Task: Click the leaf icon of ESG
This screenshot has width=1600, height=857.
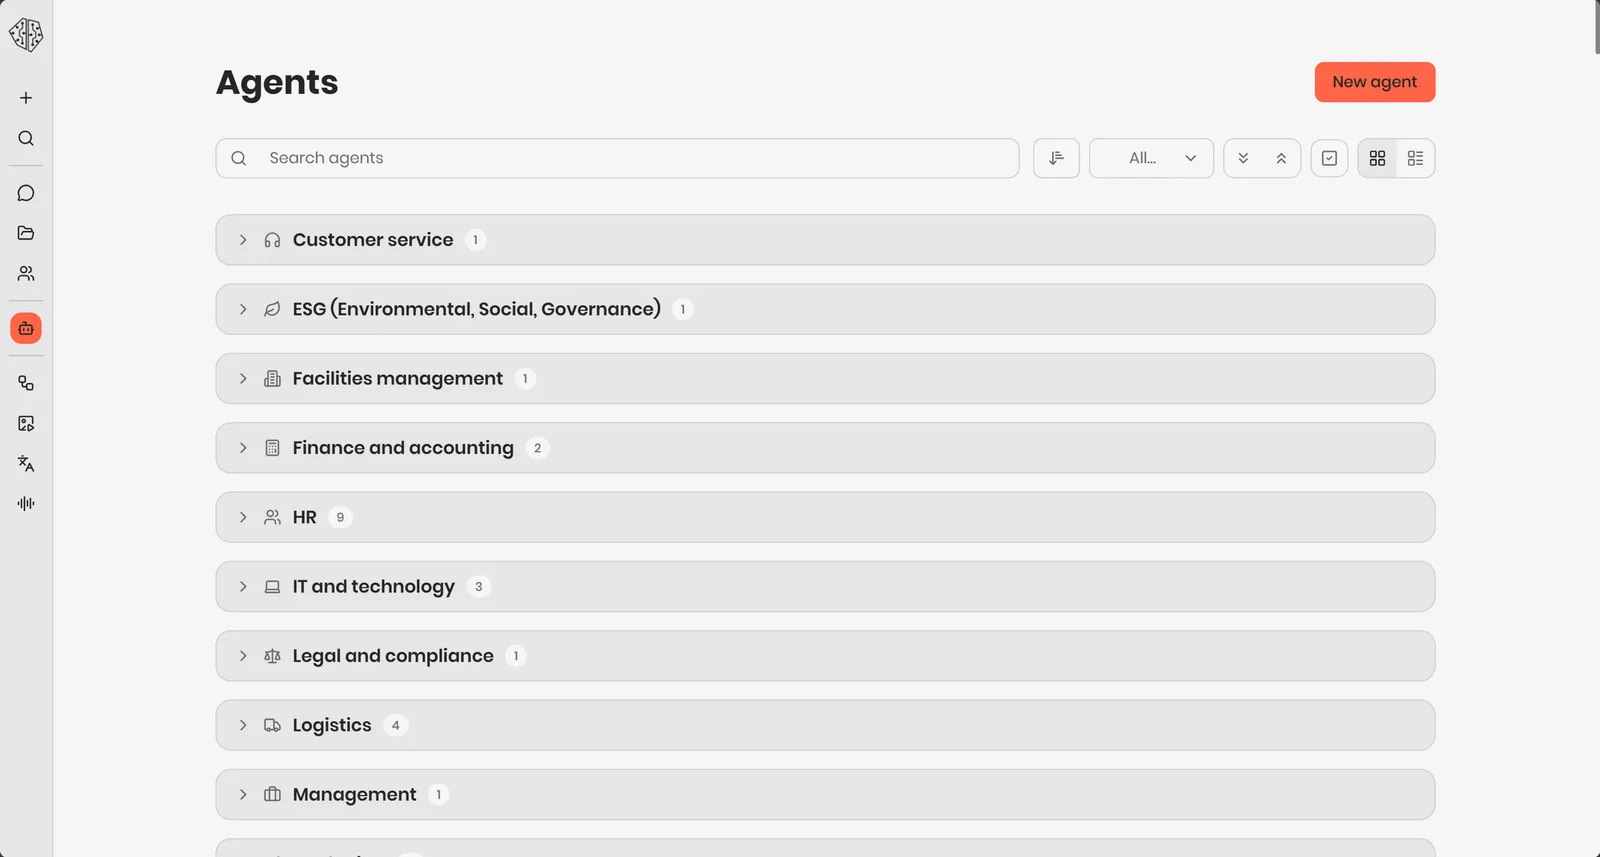Action: tap(272, 309)
